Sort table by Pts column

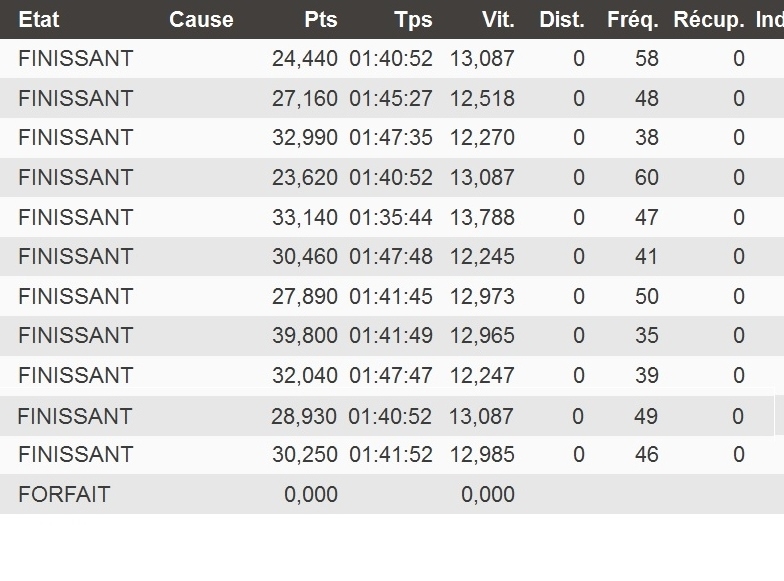coord(321,19)
